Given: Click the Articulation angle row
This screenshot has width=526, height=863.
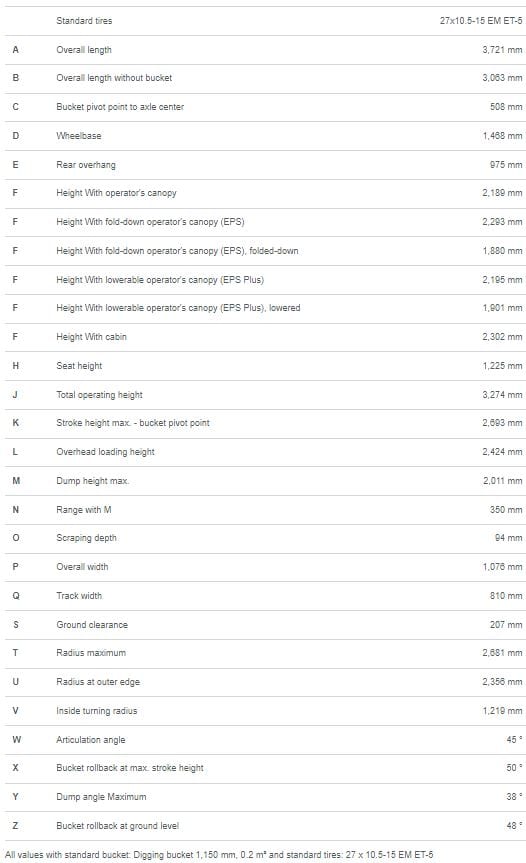Looking at the screenshot, I should (265, 740).
